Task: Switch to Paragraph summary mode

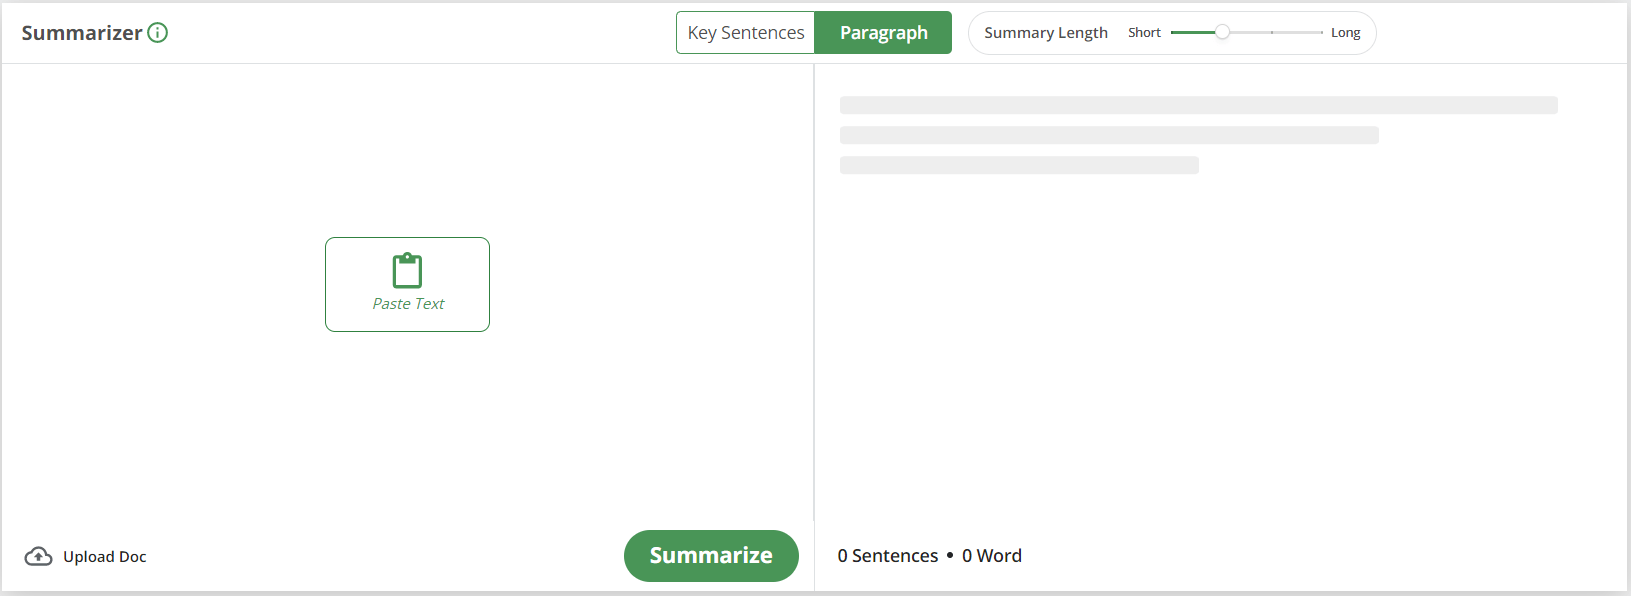Action: coord(882,32)
